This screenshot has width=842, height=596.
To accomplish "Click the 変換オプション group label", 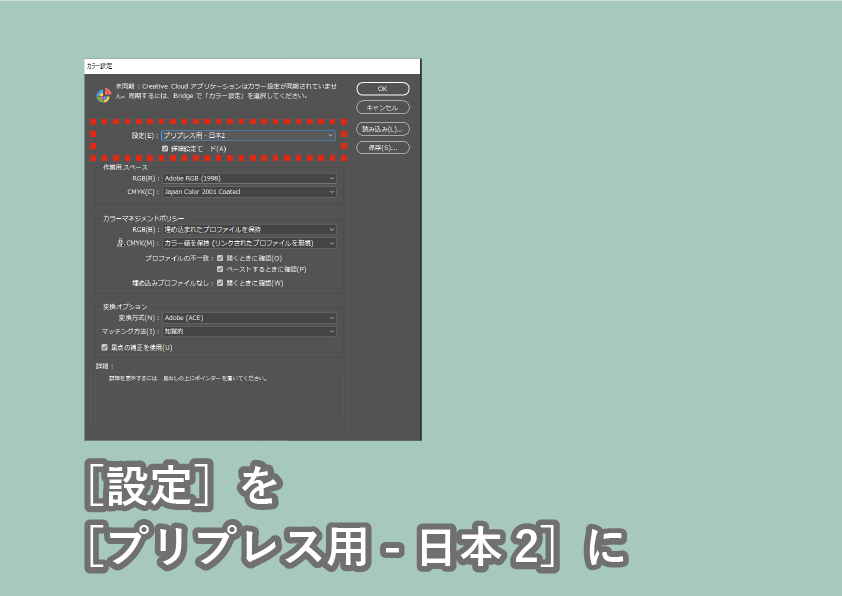I will (x=125, y=307).
